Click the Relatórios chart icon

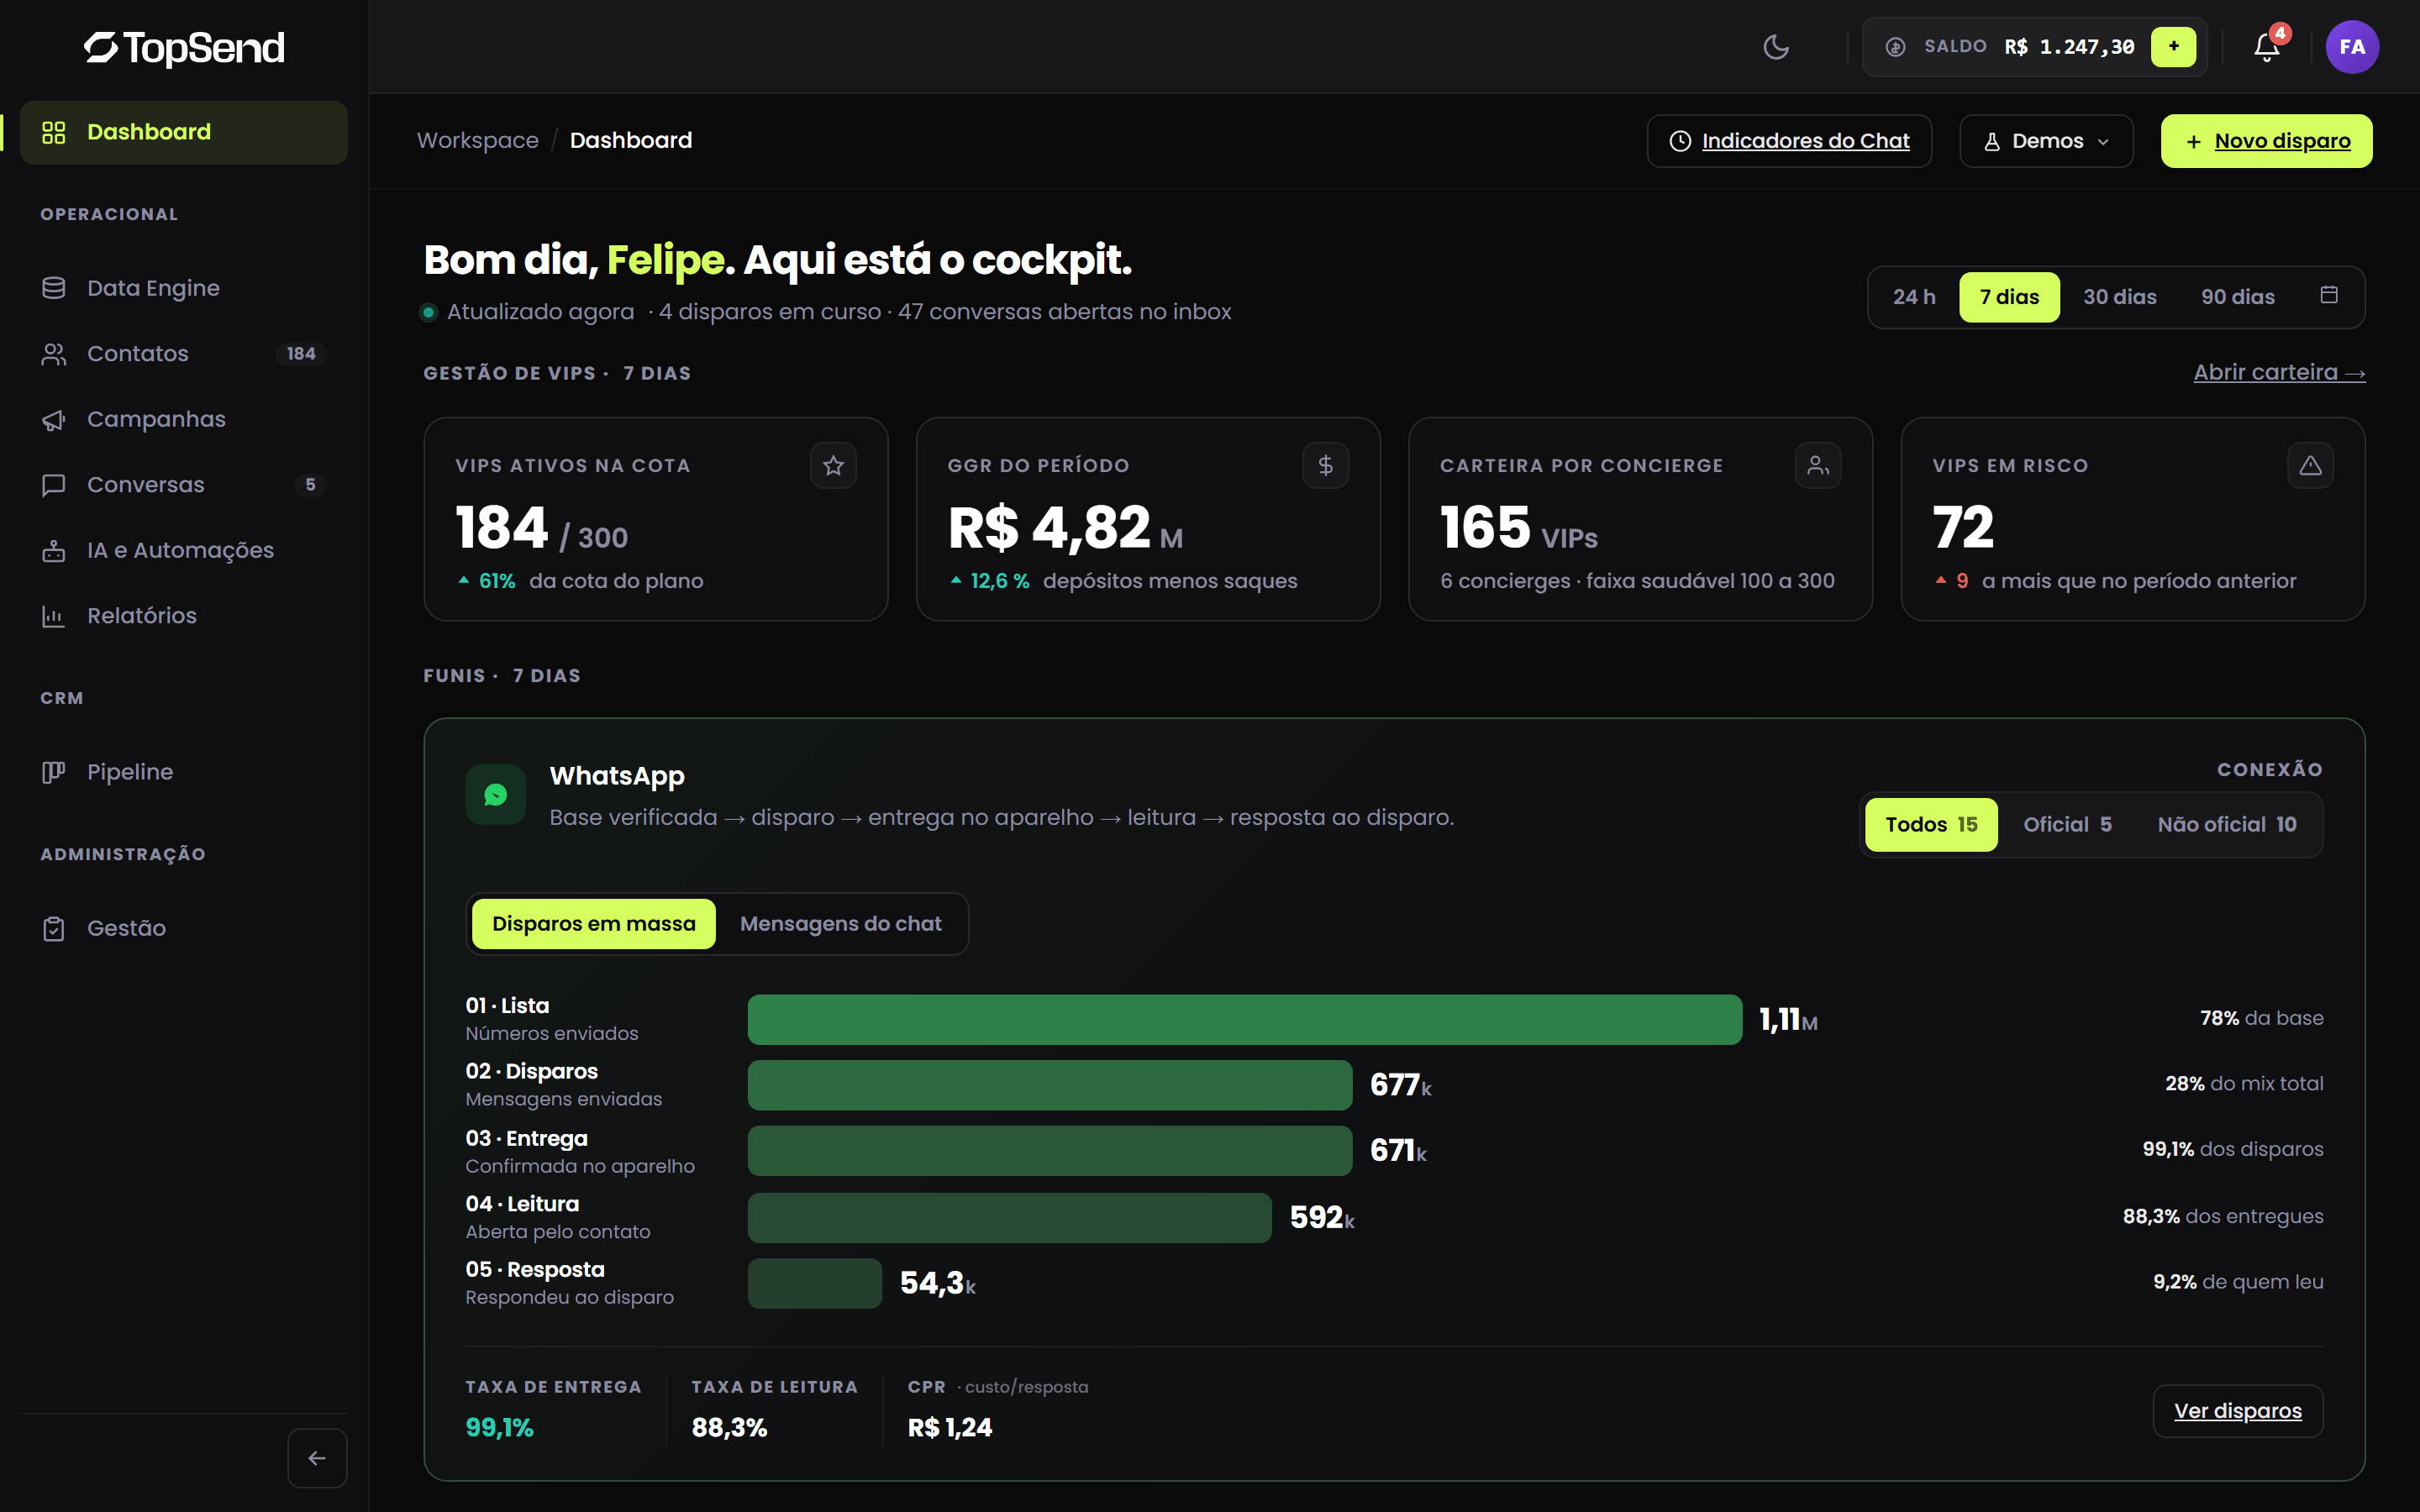[x=54, y=616]
